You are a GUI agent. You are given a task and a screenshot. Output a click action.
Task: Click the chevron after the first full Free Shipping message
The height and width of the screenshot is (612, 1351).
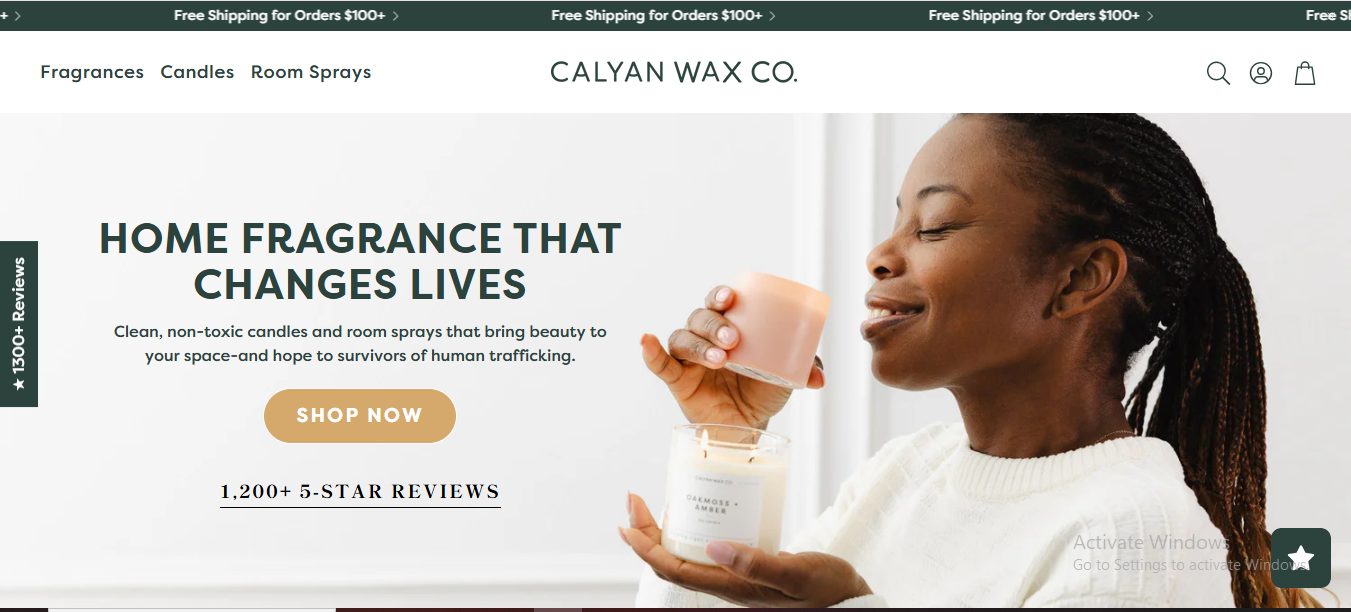(x=396, y=16)
